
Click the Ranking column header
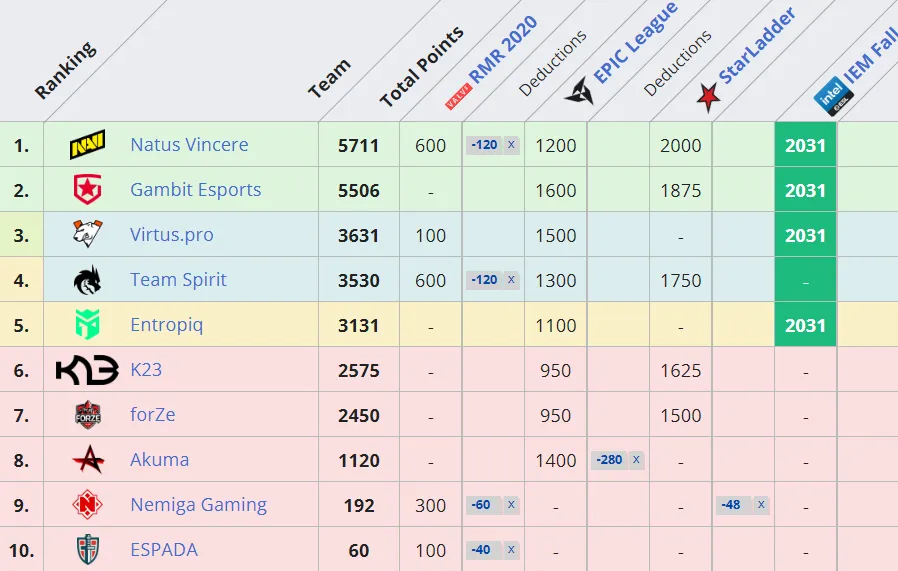(x=65, y=70)
